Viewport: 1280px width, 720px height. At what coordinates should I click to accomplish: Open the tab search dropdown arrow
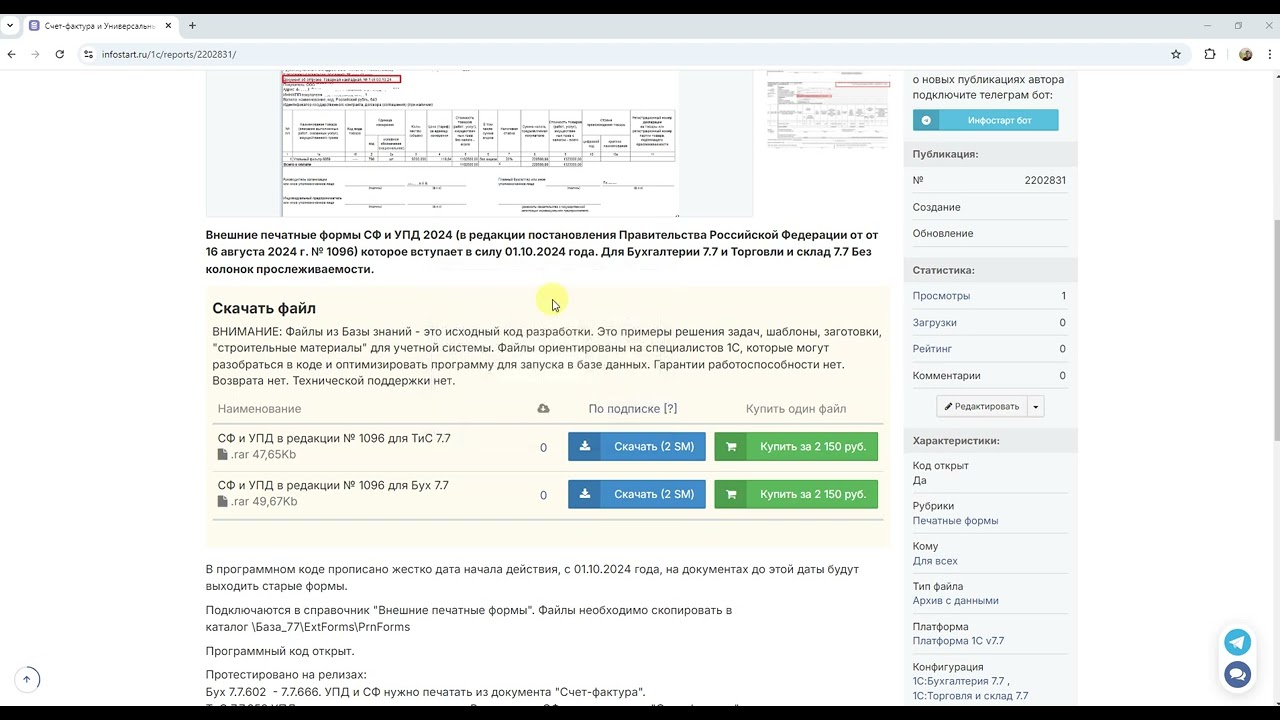click(x=10, y=25)
